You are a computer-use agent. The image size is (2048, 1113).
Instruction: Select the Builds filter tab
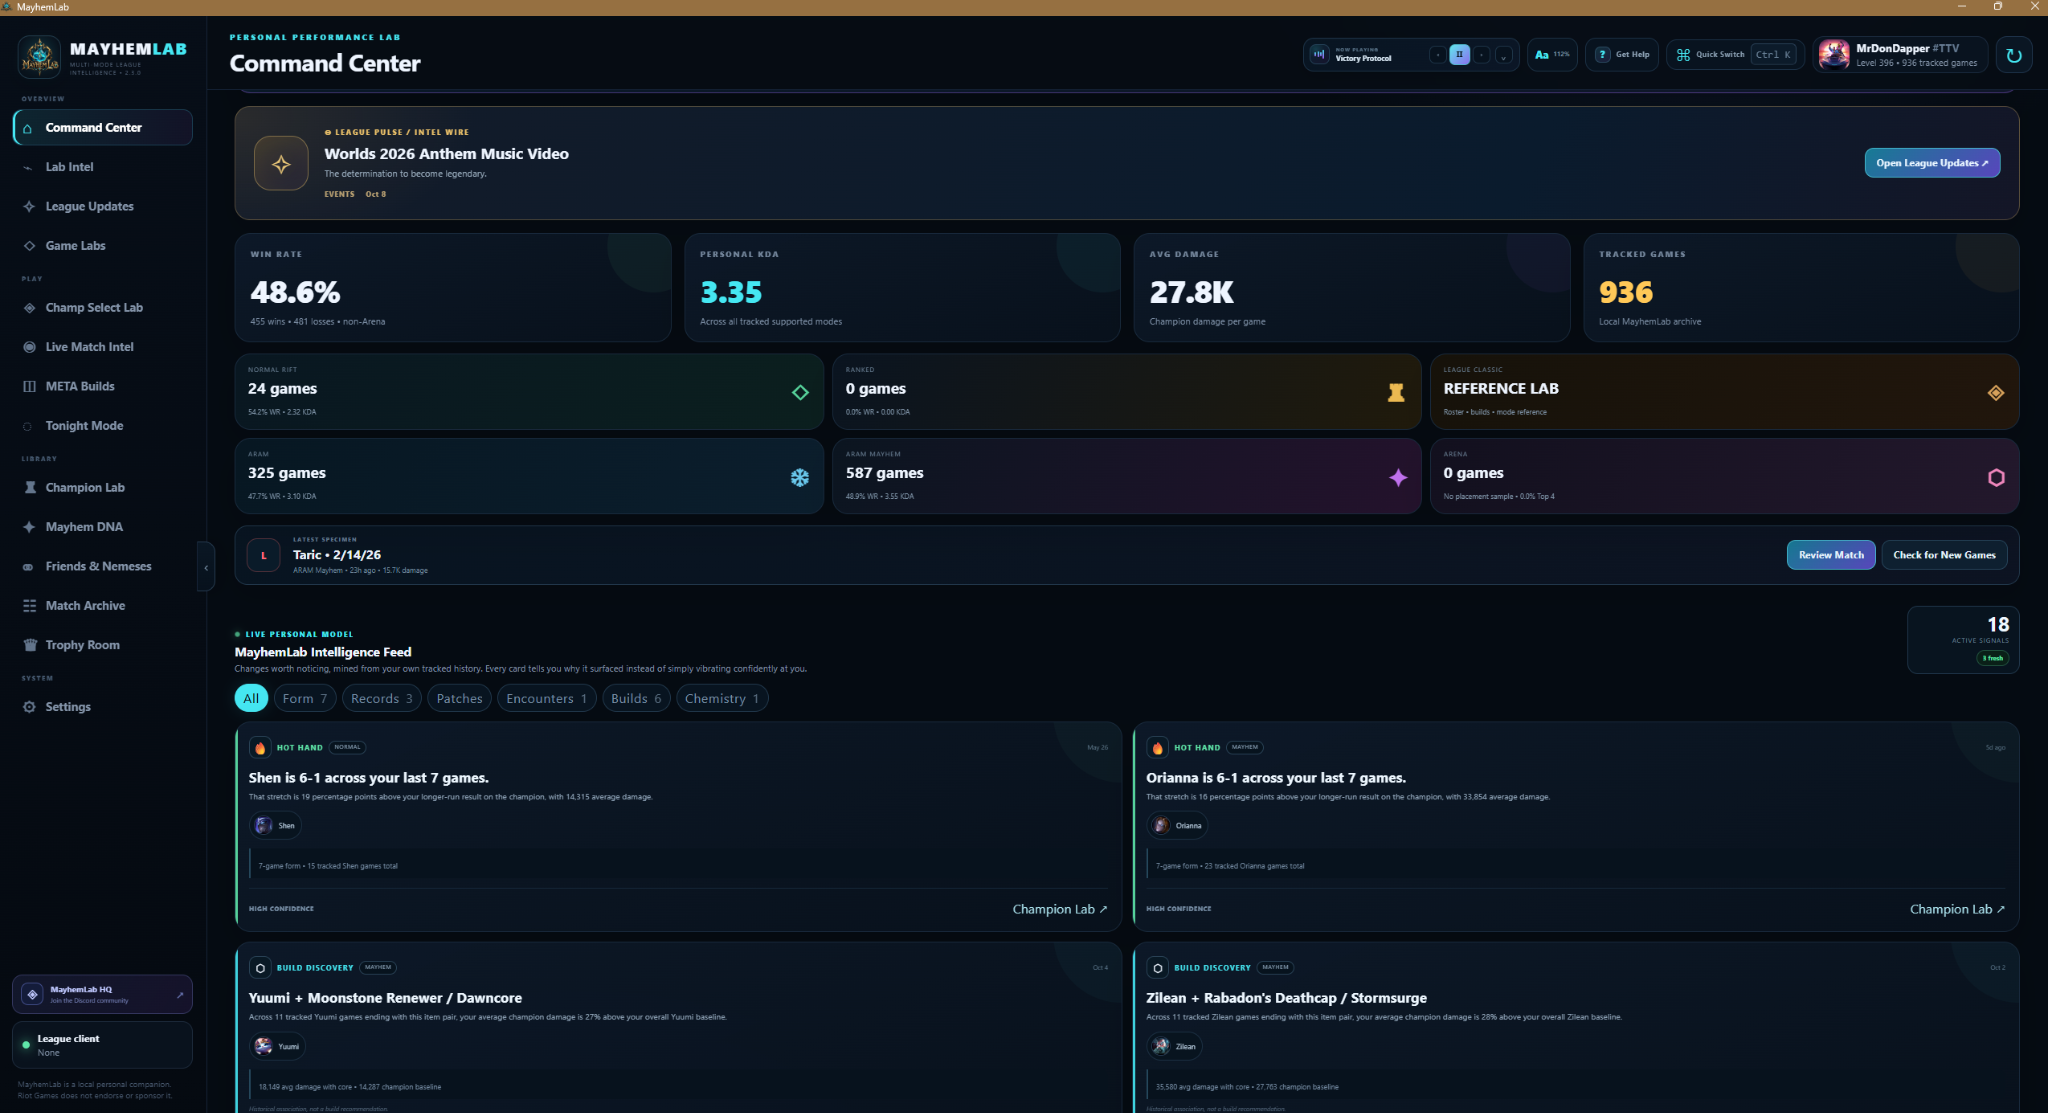tap(636, 698)
